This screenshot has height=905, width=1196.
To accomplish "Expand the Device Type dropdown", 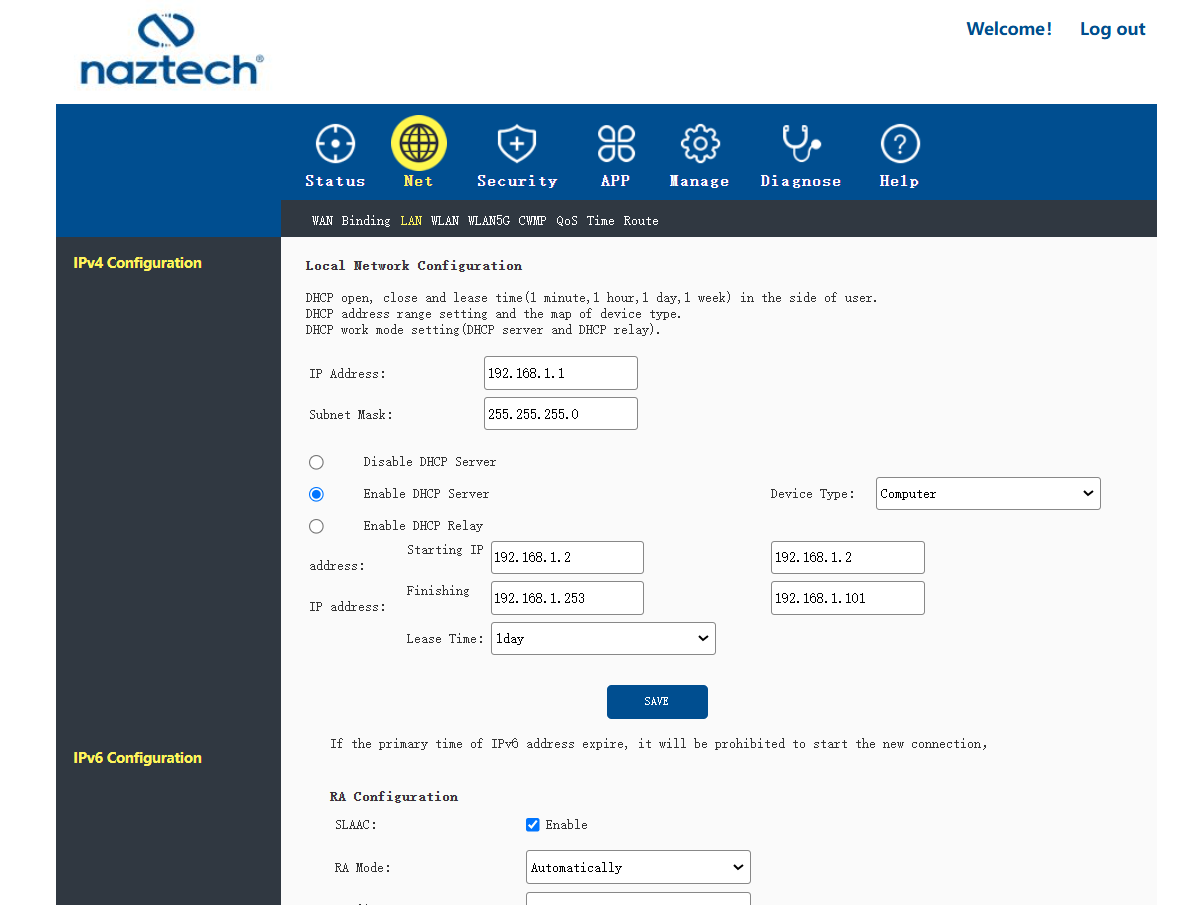I will [x=988, y=494].
